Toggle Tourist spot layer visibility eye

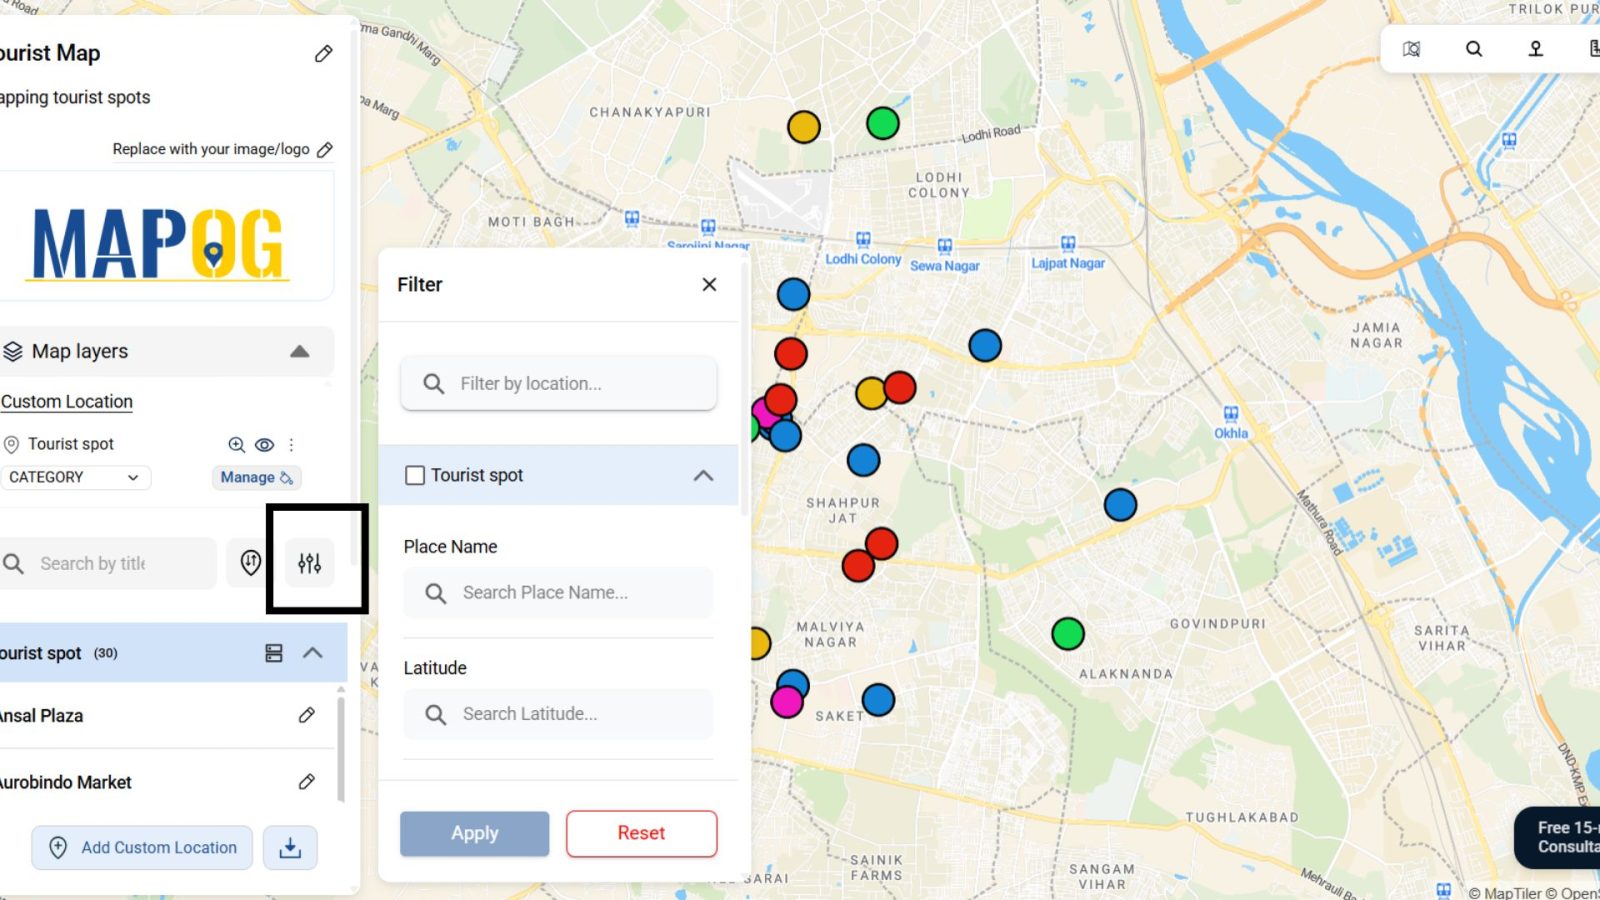pos(264,445)
